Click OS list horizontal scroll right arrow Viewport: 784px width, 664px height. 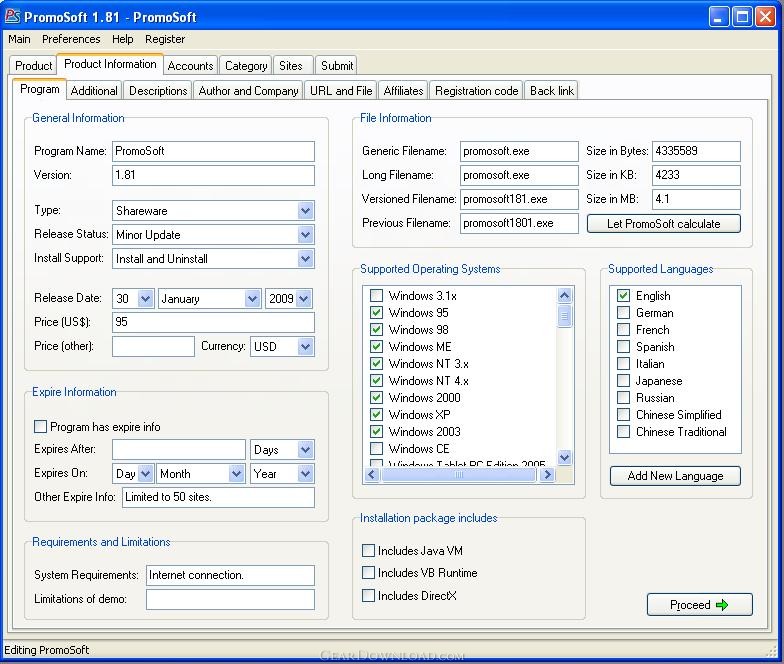click(x=548, y=474)
